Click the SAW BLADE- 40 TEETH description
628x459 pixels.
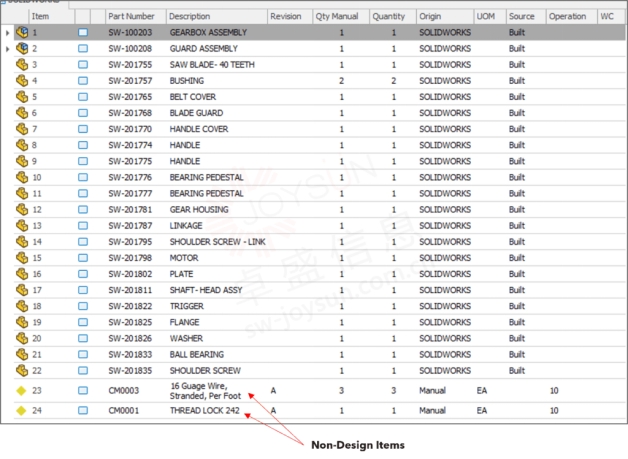coord(212,64)
